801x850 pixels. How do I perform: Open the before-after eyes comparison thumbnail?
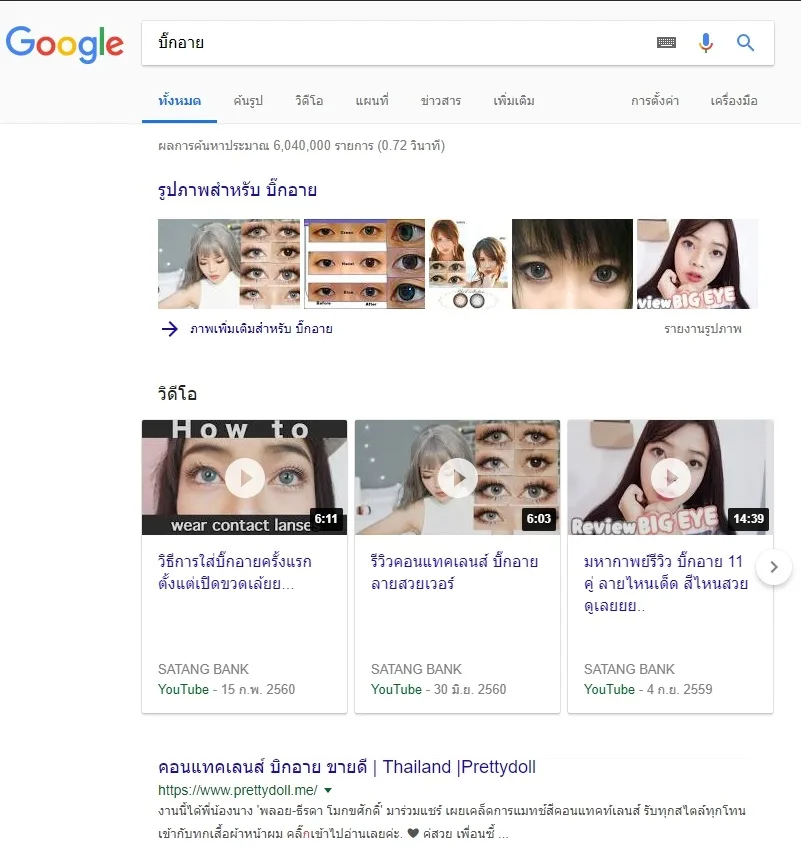click(x=364, y=264)
